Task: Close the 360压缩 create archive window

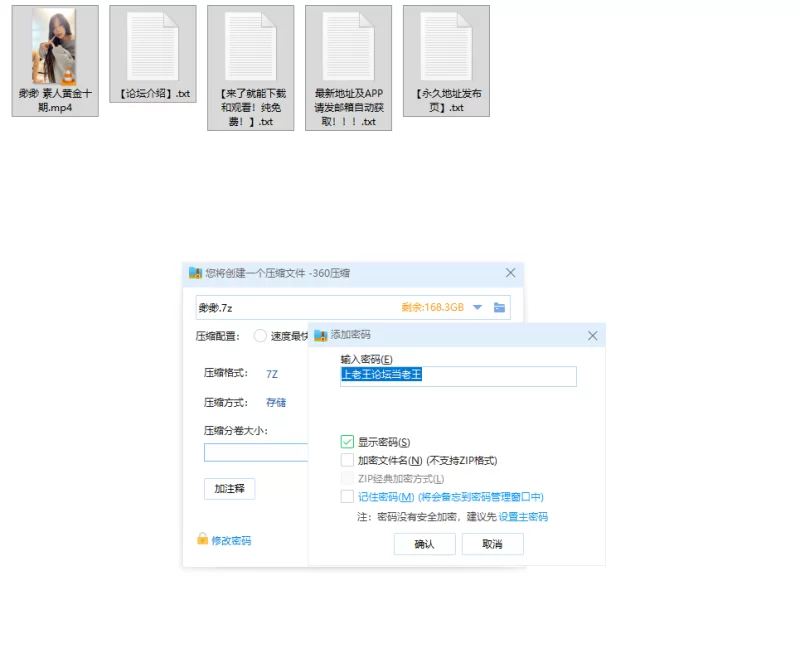Action: pyautogui.click(x=510, y=273)
